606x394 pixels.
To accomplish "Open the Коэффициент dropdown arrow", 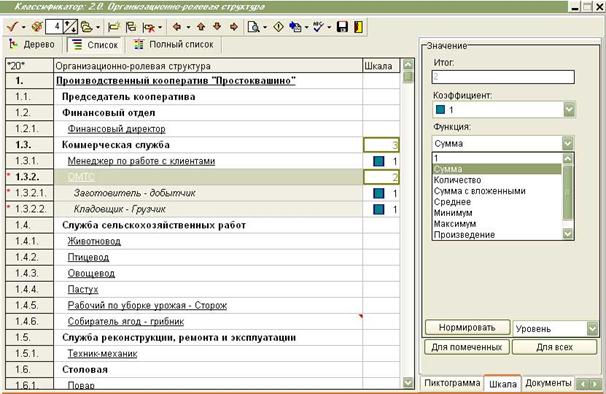I will pyautogui.click(x=569, y=110).
